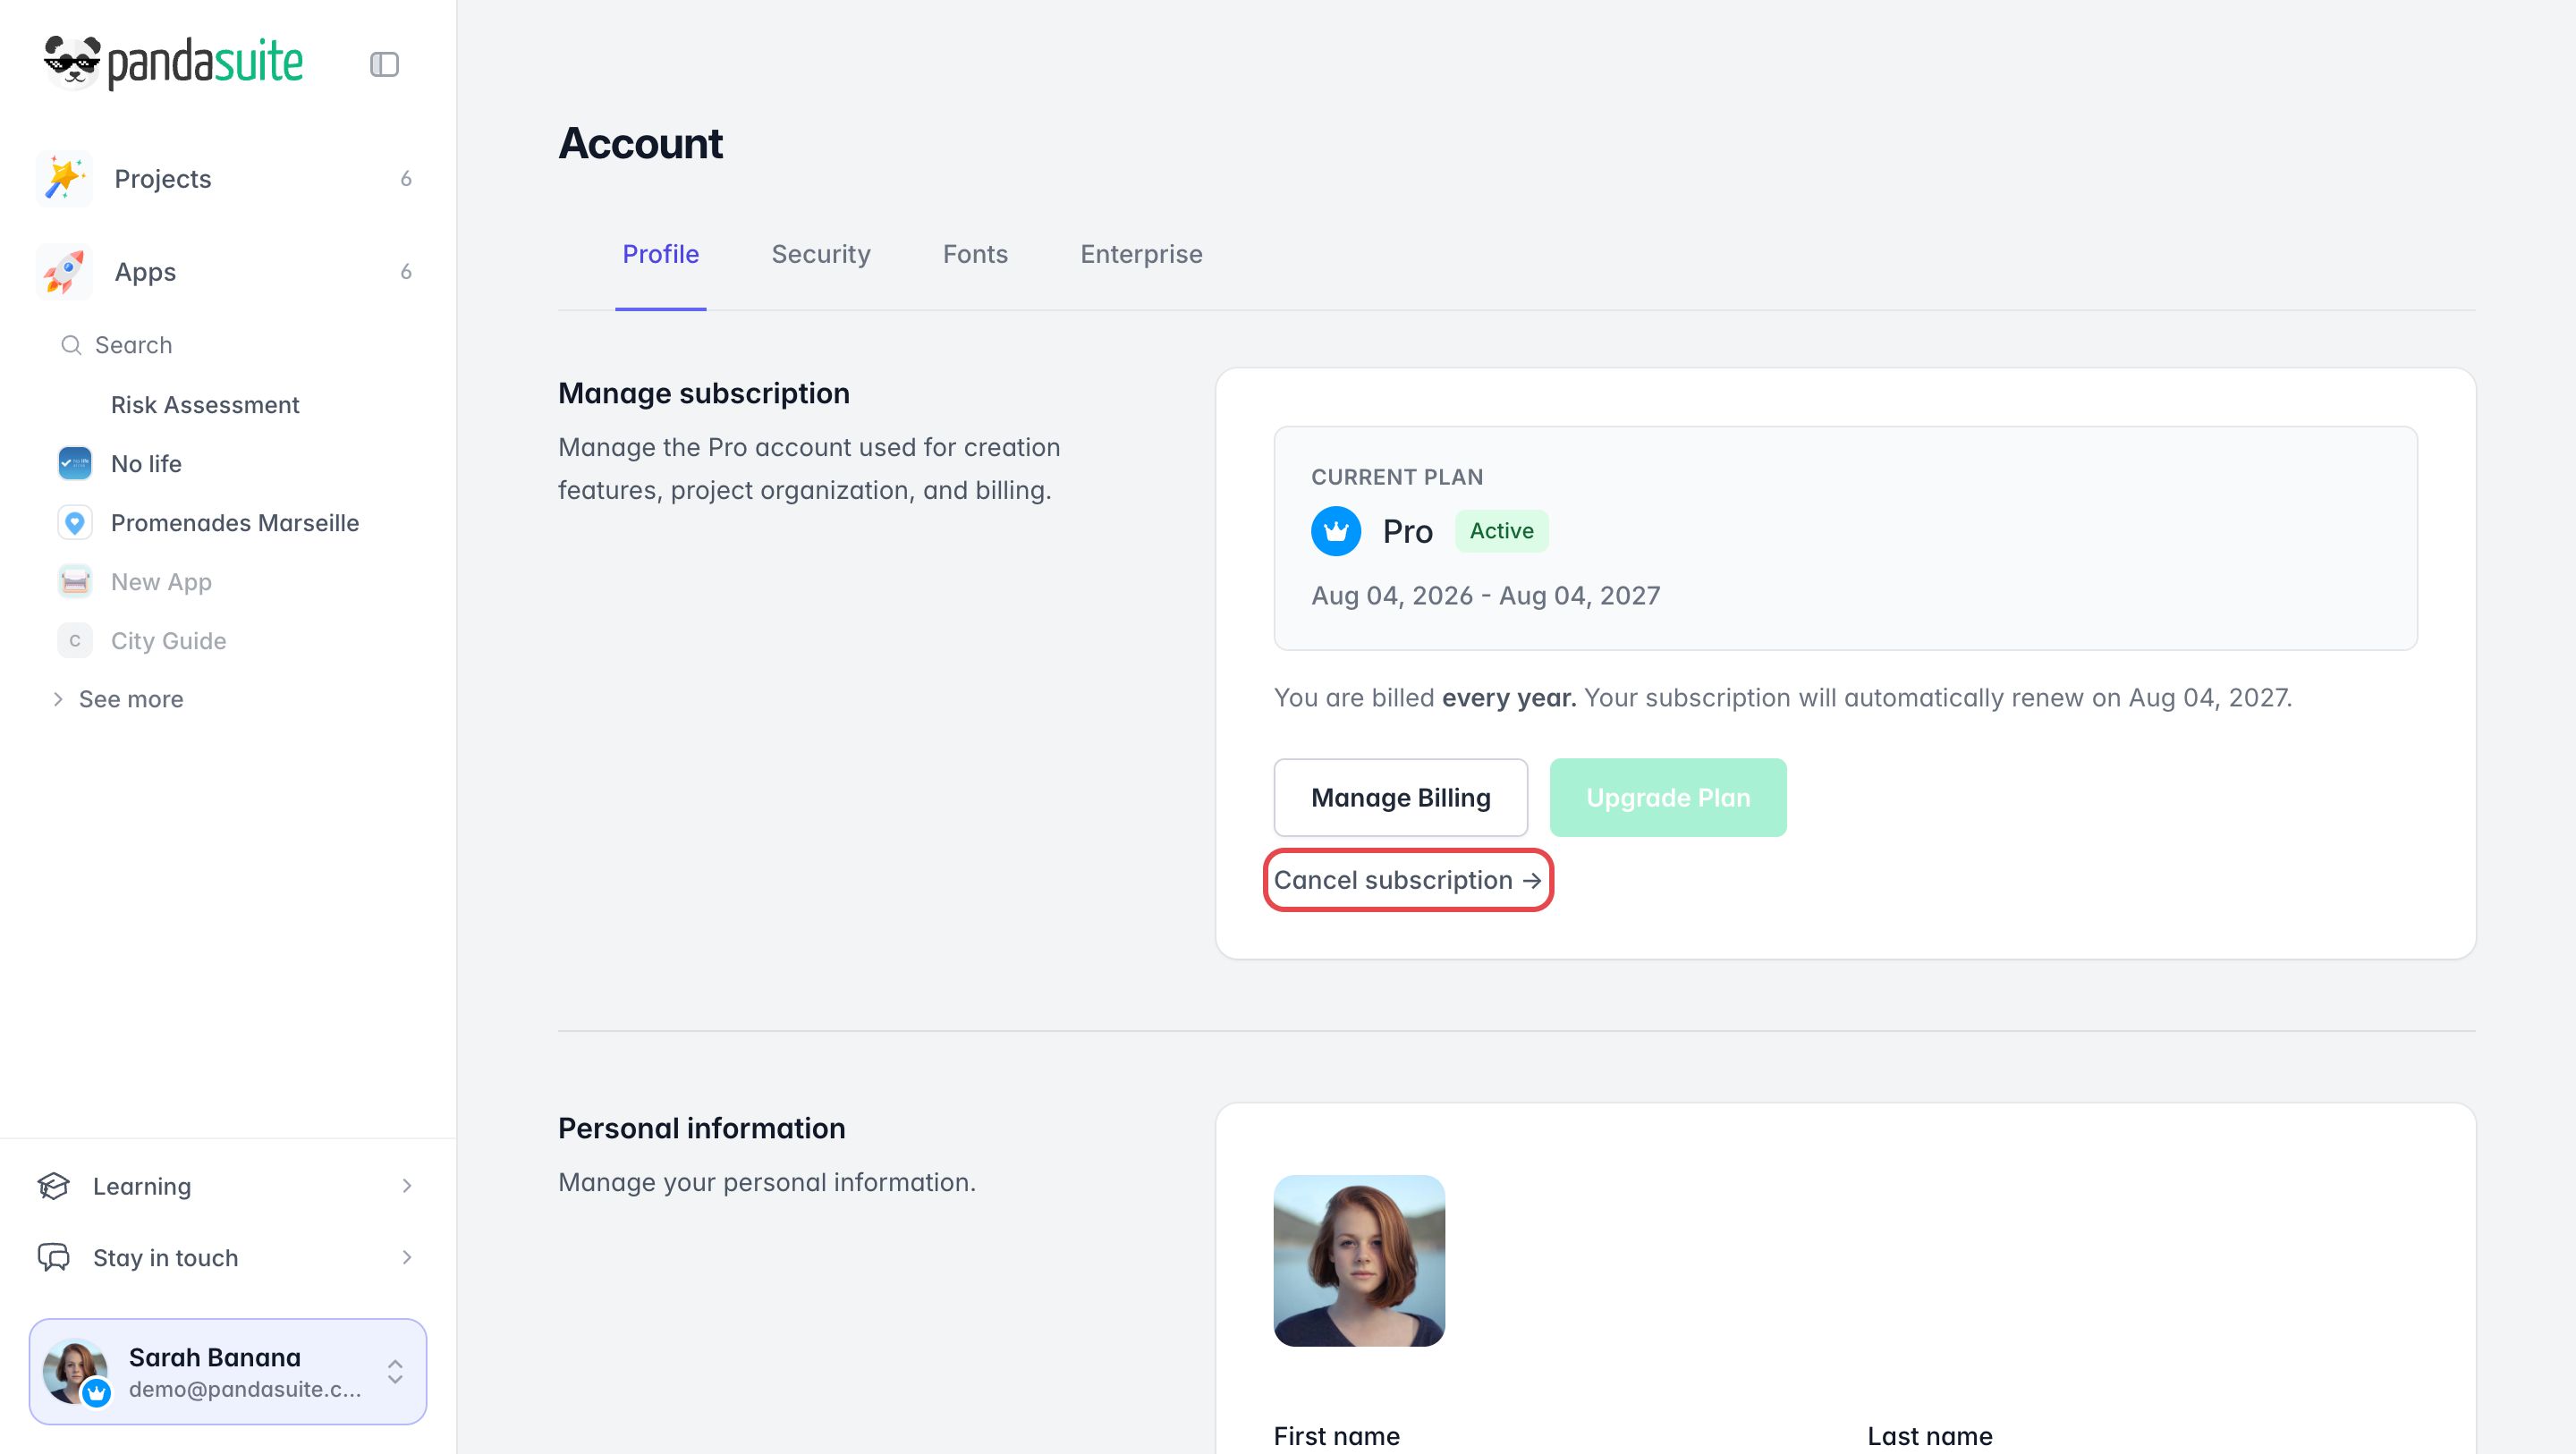This screenshot has width=2576, height=1454.
Task: Open the Enterprise tab
Action: pos(1141,255)
